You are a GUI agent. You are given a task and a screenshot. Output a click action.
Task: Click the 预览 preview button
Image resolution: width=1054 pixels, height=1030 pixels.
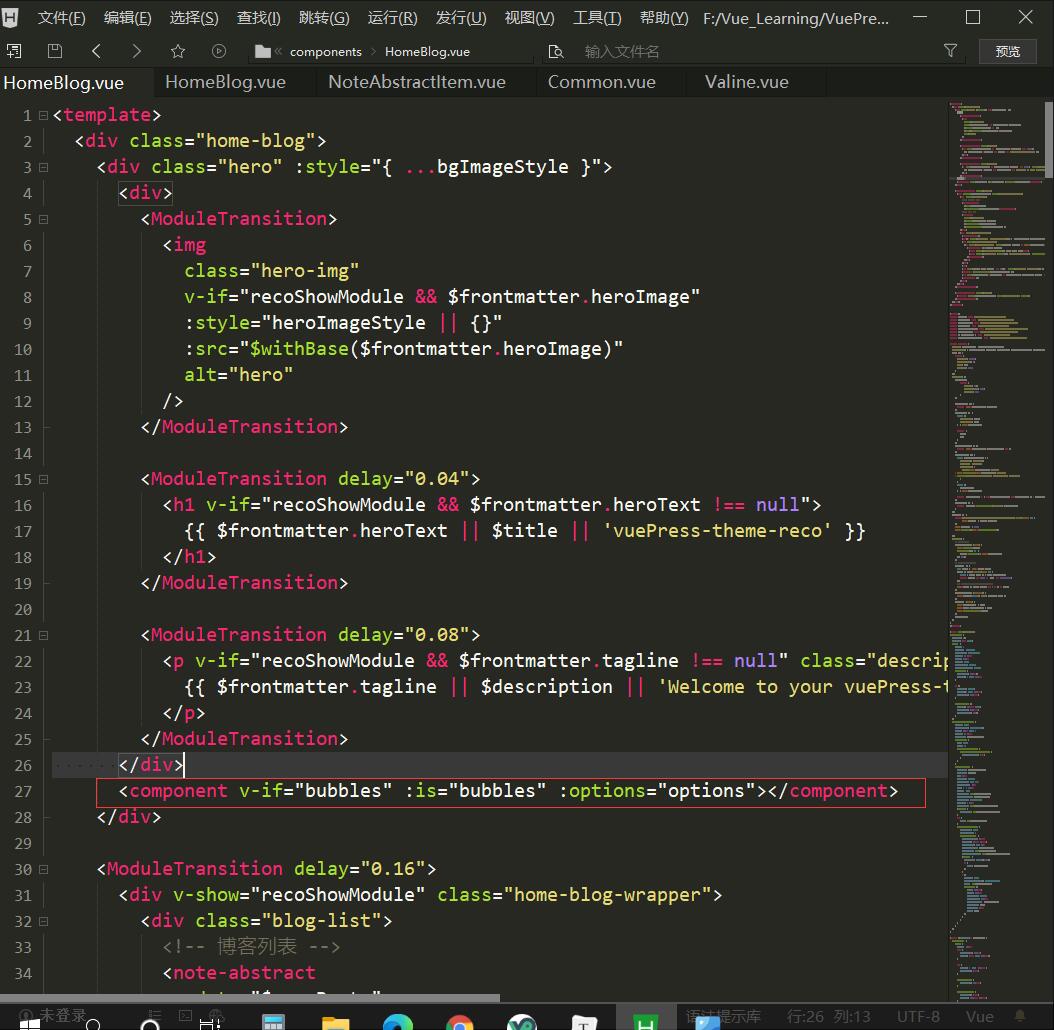[1008, 51]
